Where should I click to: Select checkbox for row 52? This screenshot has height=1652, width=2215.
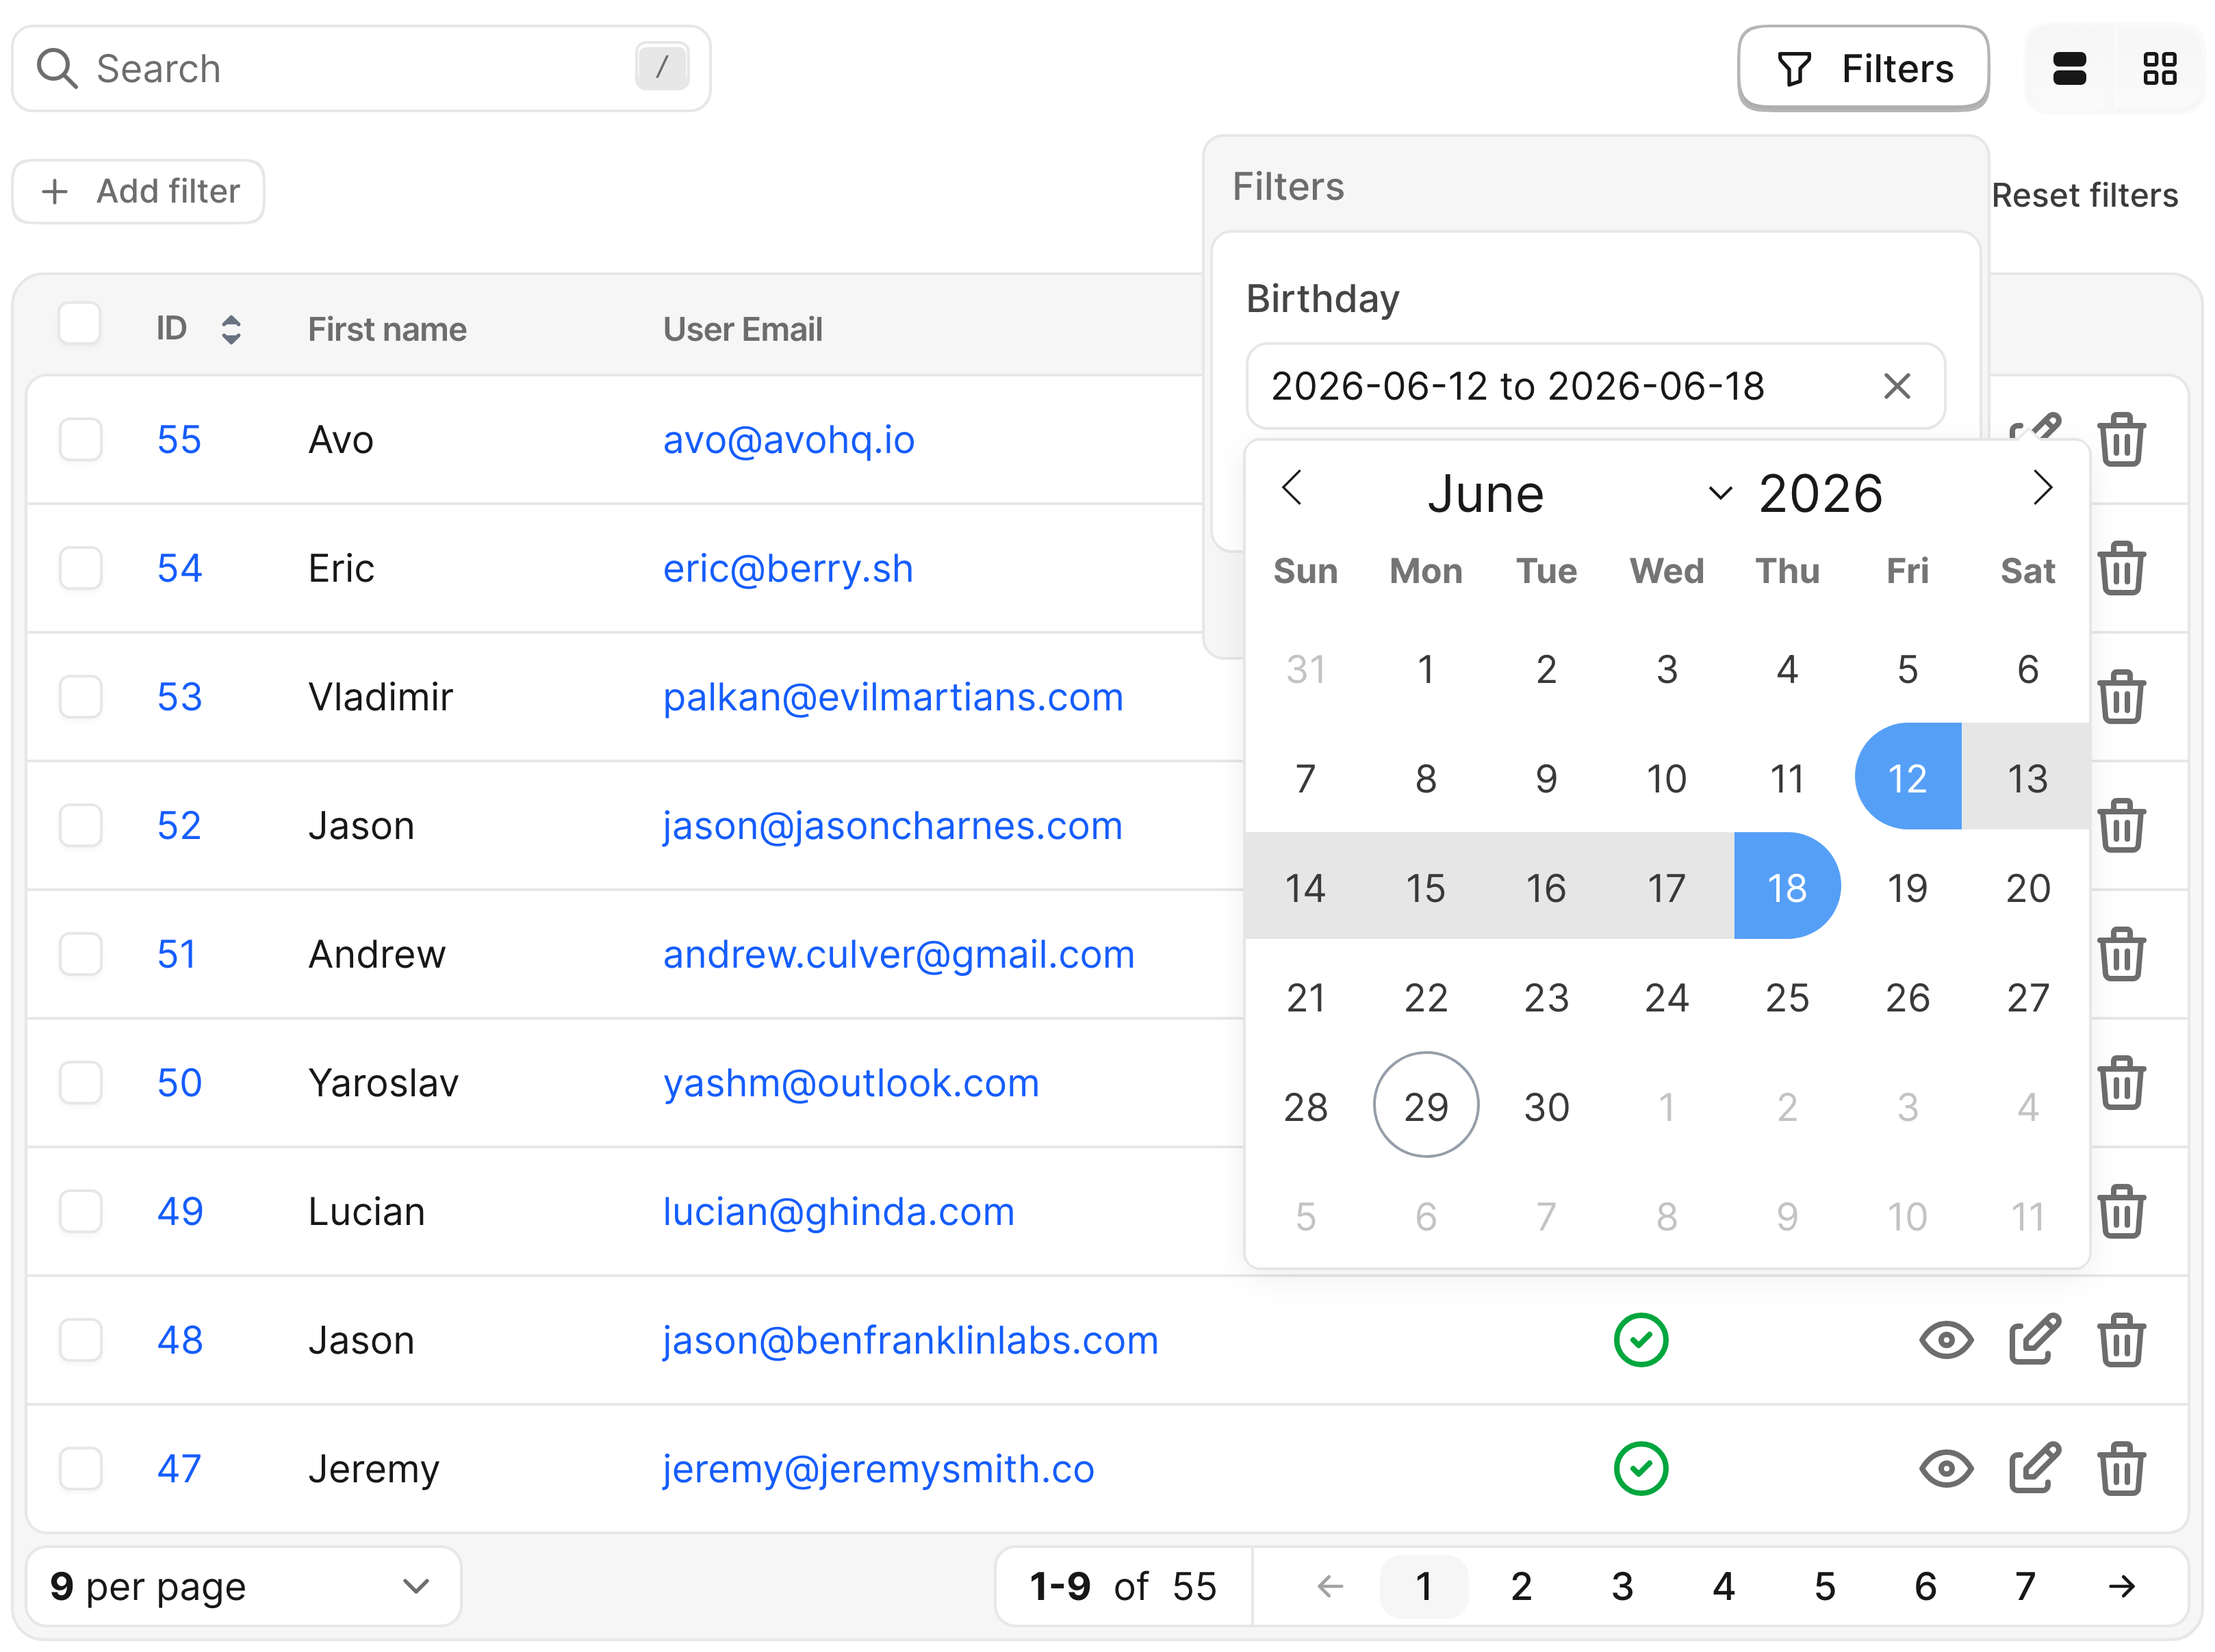click(80, 826)
